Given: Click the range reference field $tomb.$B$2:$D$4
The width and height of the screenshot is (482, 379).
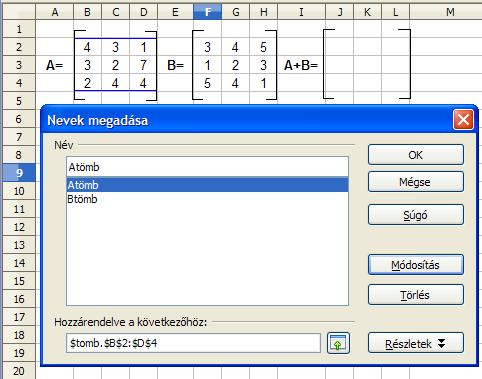Looking at the screenshot, I should point(193,343).
